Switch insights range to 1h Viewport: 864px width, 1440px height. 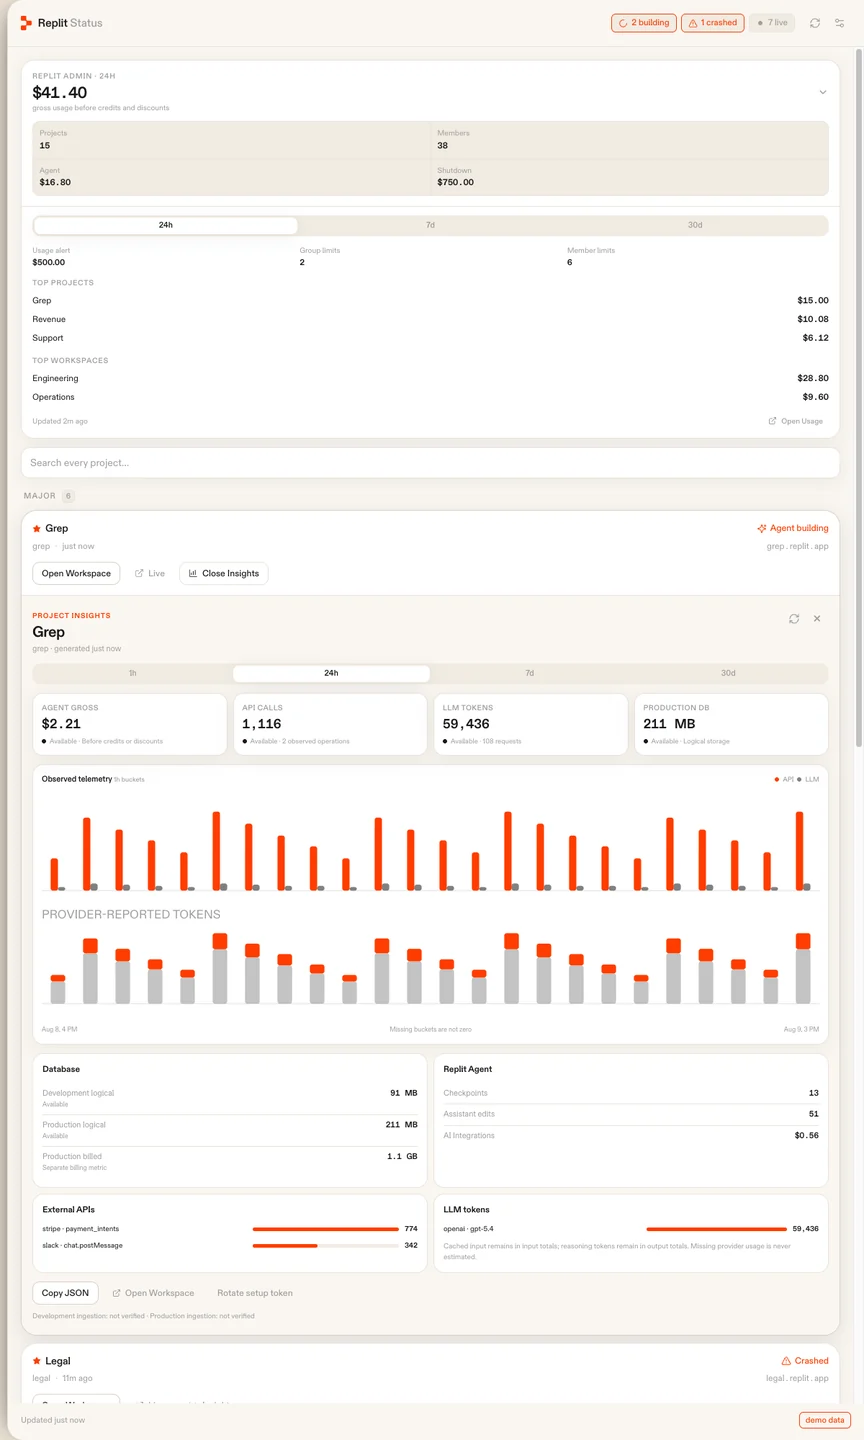132,673
